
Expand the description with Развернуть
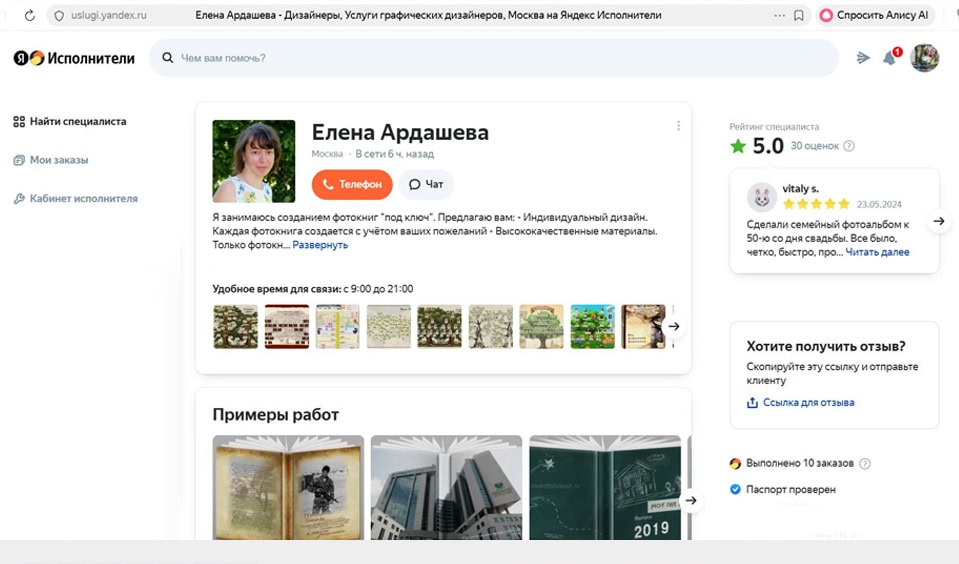point(320,245)
